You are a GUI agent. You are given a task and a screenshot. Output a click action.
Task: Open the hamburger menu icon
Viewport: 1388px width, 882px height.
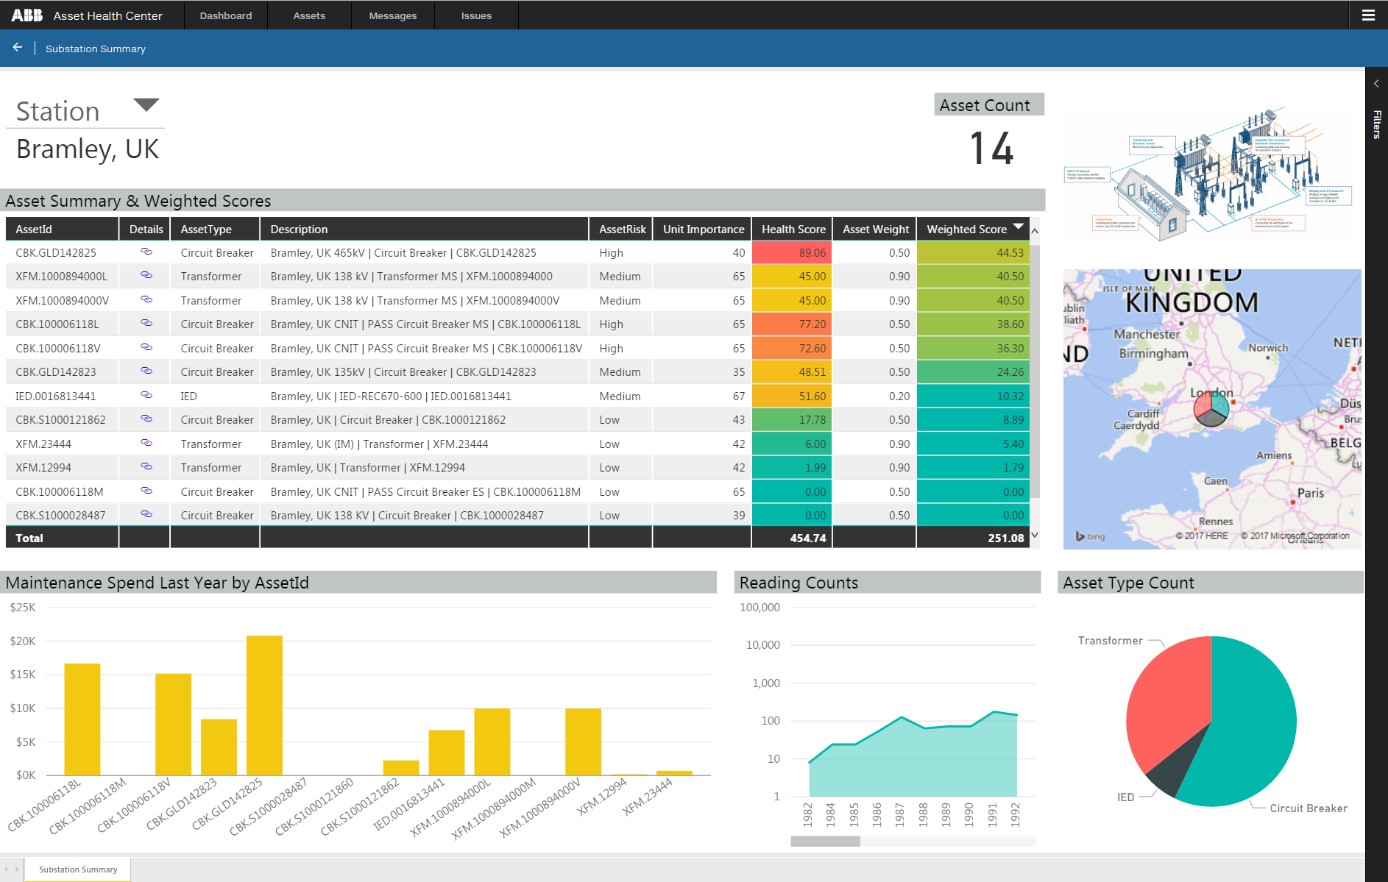pyautogui.click(x=1368, y=15)
